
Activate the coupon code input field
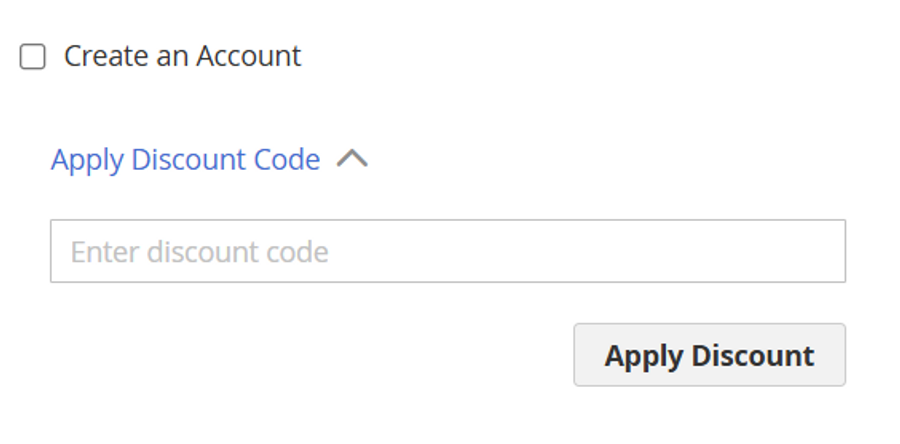point(447,251)
